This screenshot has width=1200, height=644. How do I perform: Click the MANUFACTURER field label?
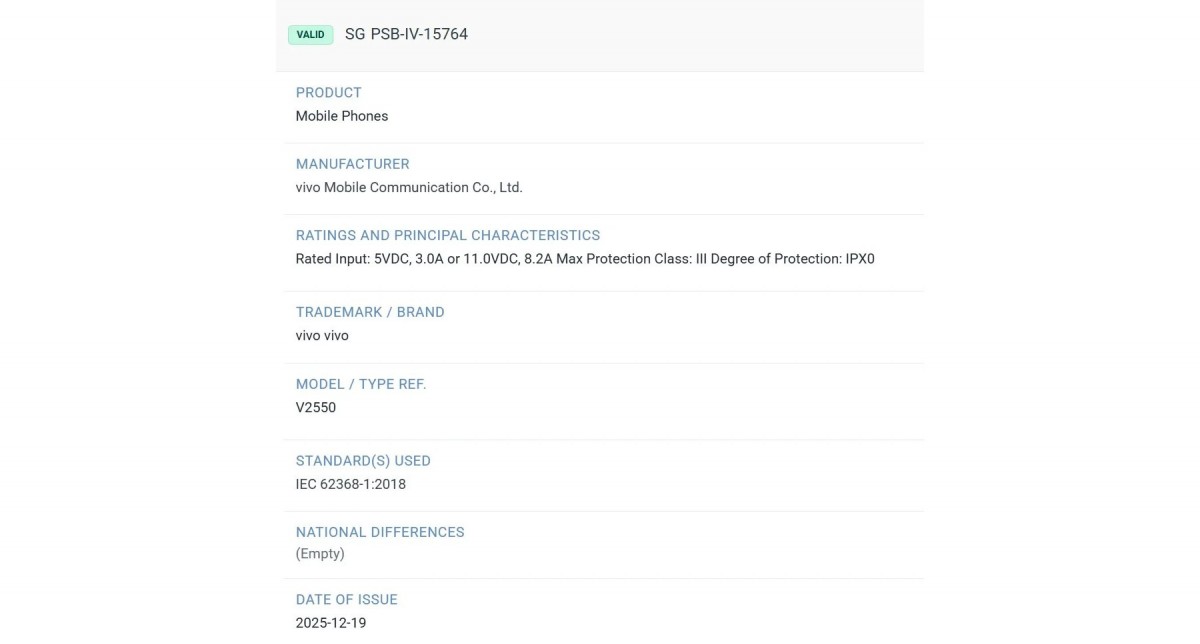352,164
